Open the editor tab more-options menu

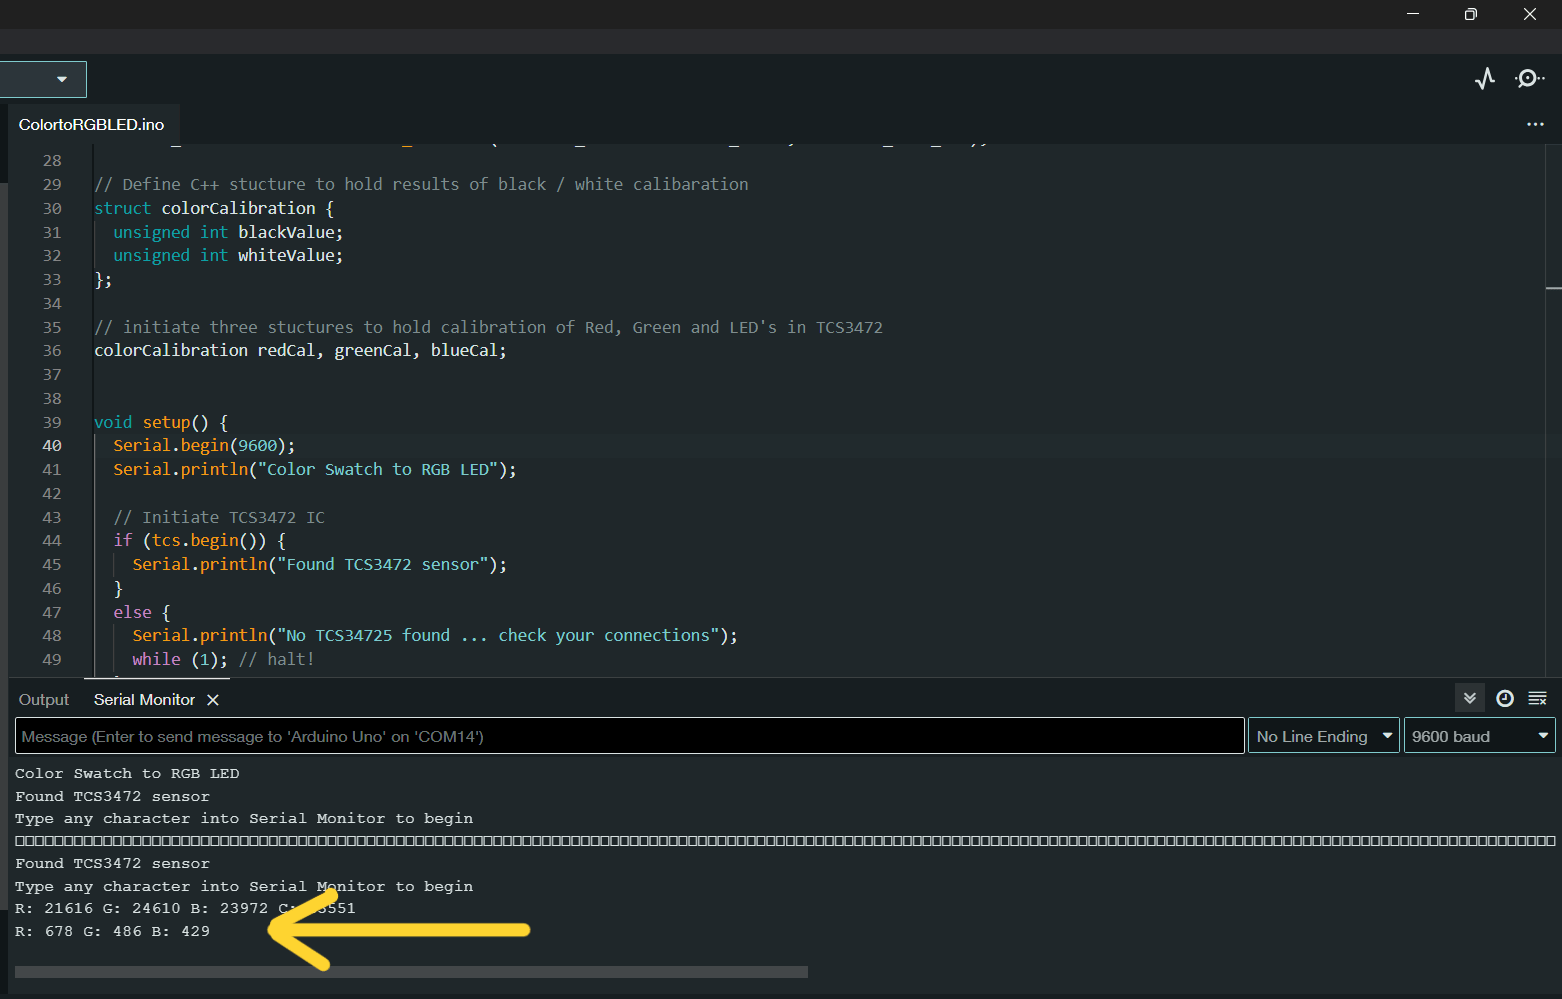pyautogui.click(x=1535, y=125)
